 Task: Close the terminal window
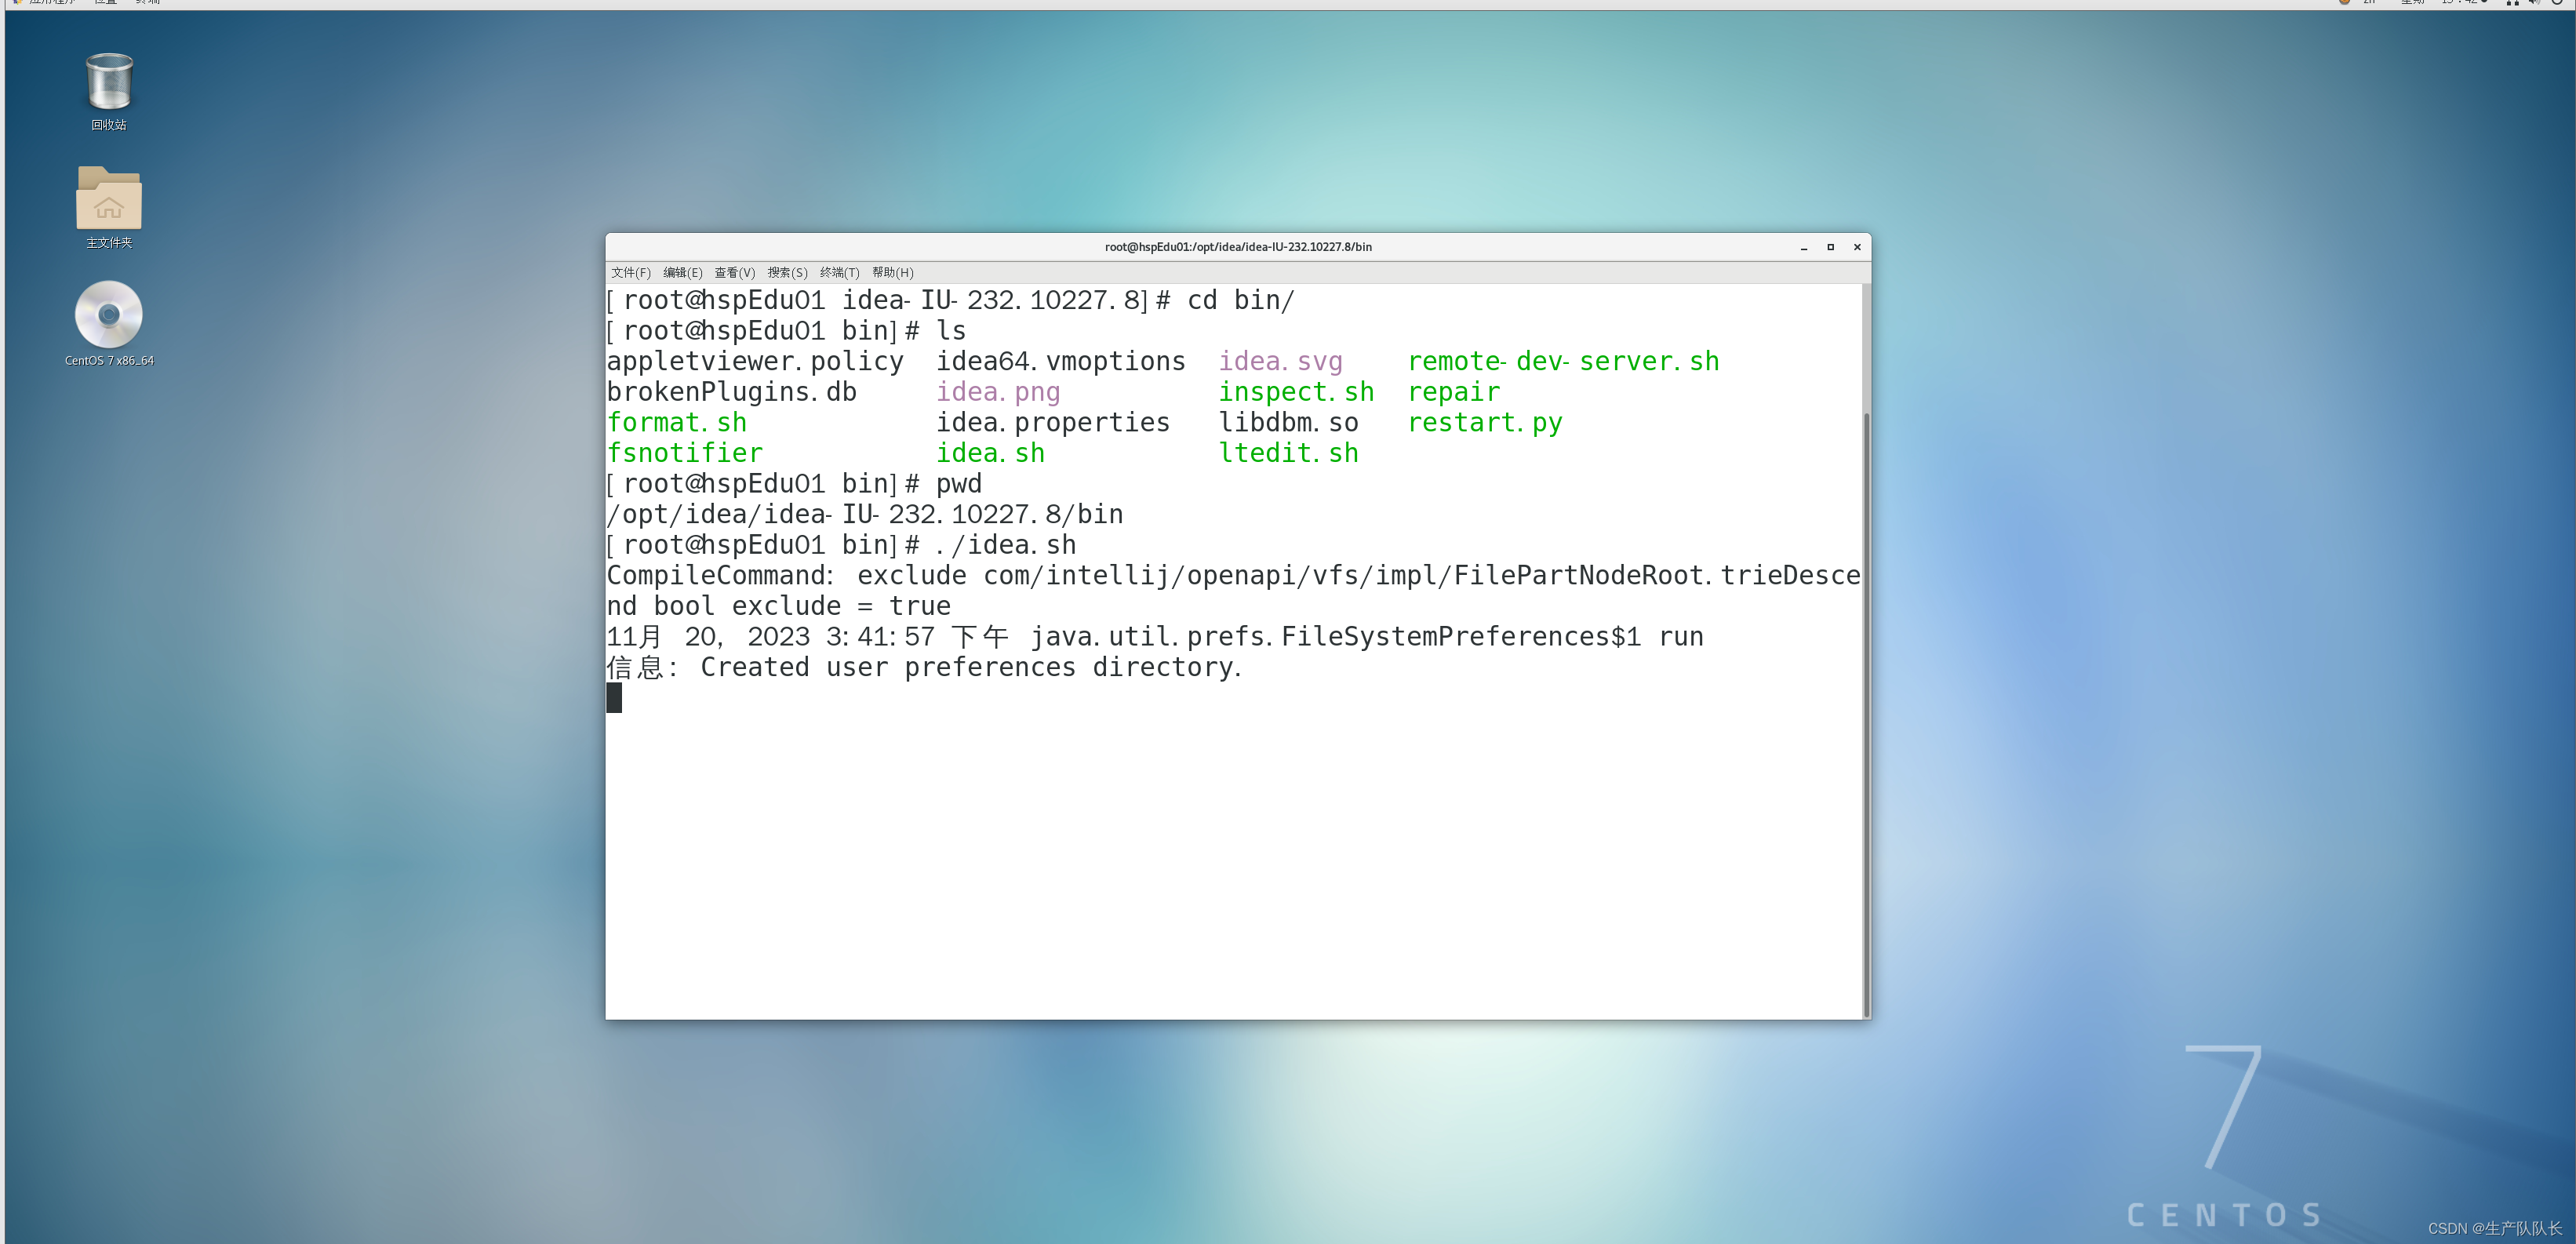point(1858,247)
